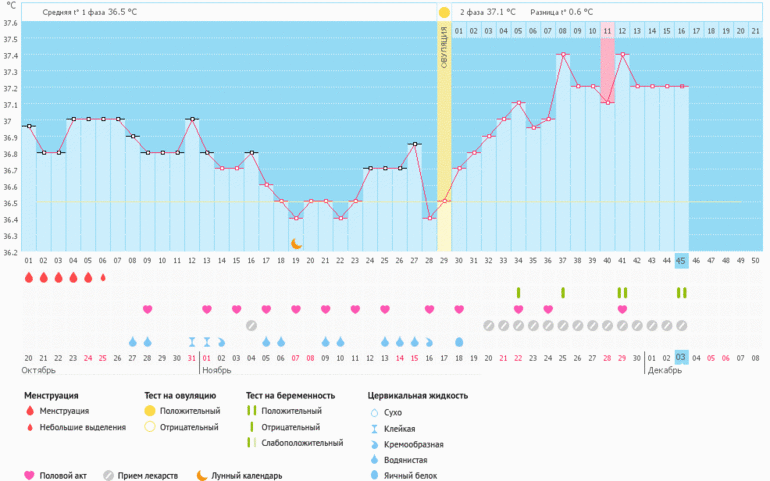Image resolution: width=770 pixels, height=481 pixels.
Task: Click the temperature point on cycle day 28
Action: [429, 218]
